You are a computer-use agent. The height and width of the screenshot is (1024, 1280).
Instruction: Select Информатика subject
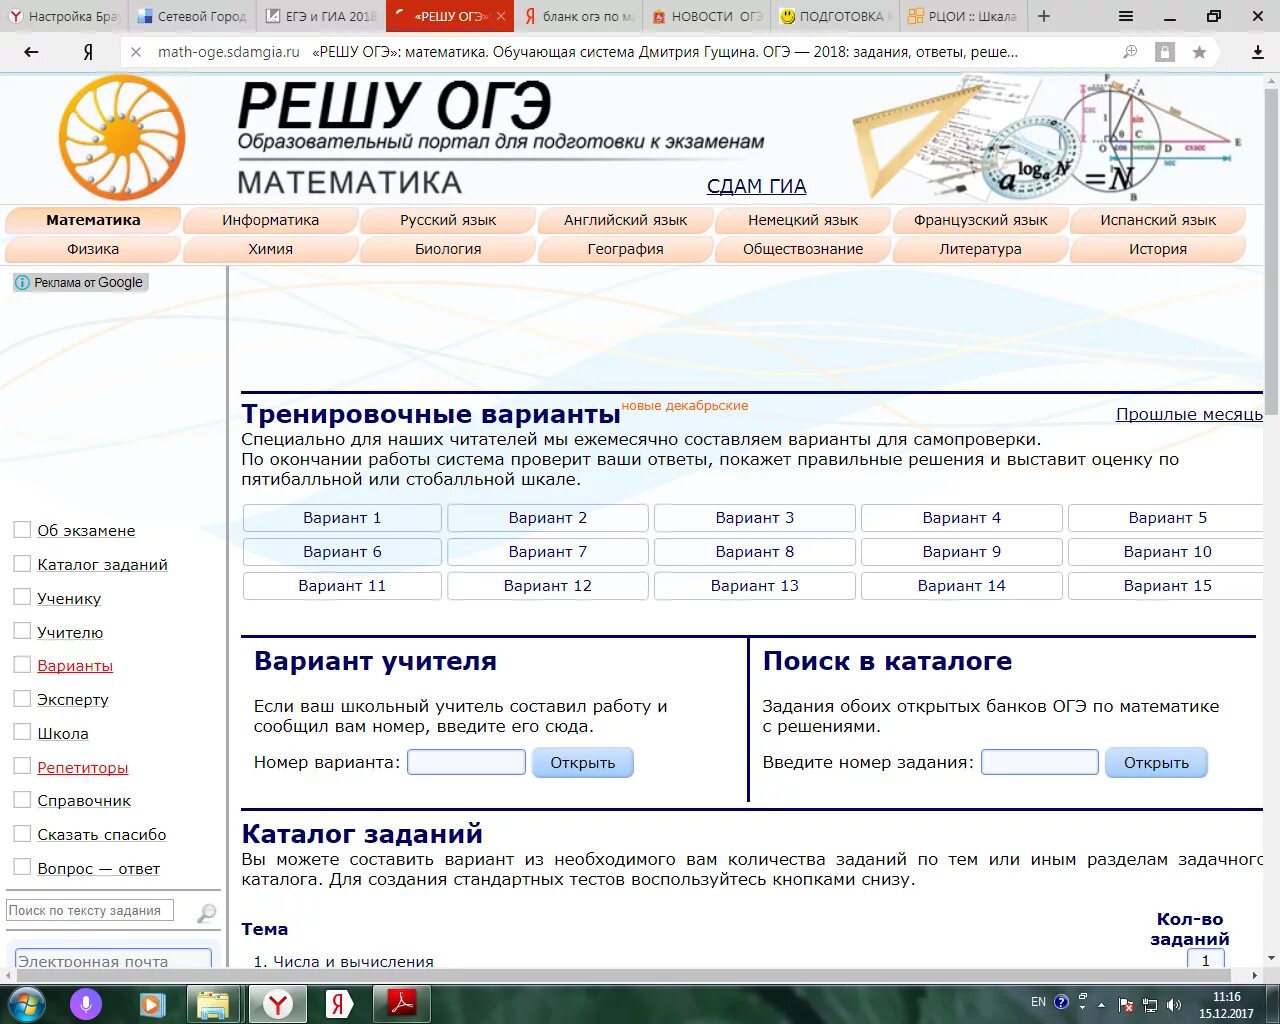(x=270, y=220)
